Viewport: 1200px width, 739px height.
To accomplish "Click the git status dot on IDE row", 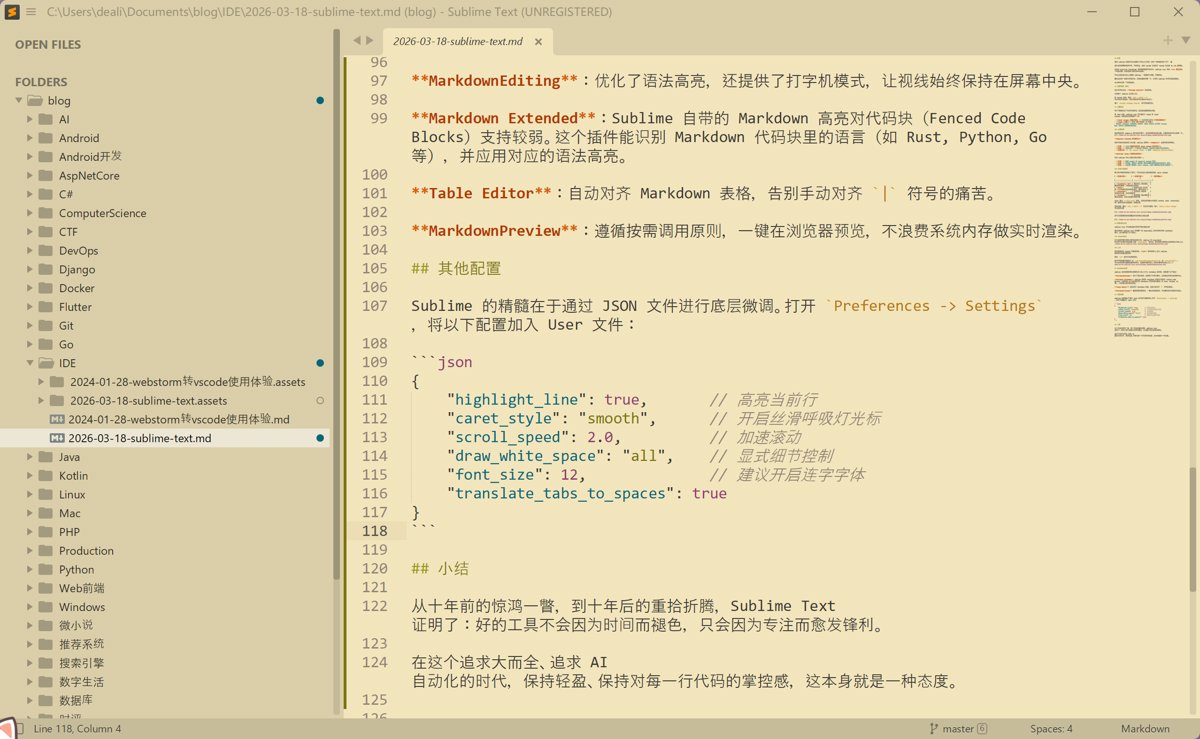I will pos(320,363).
